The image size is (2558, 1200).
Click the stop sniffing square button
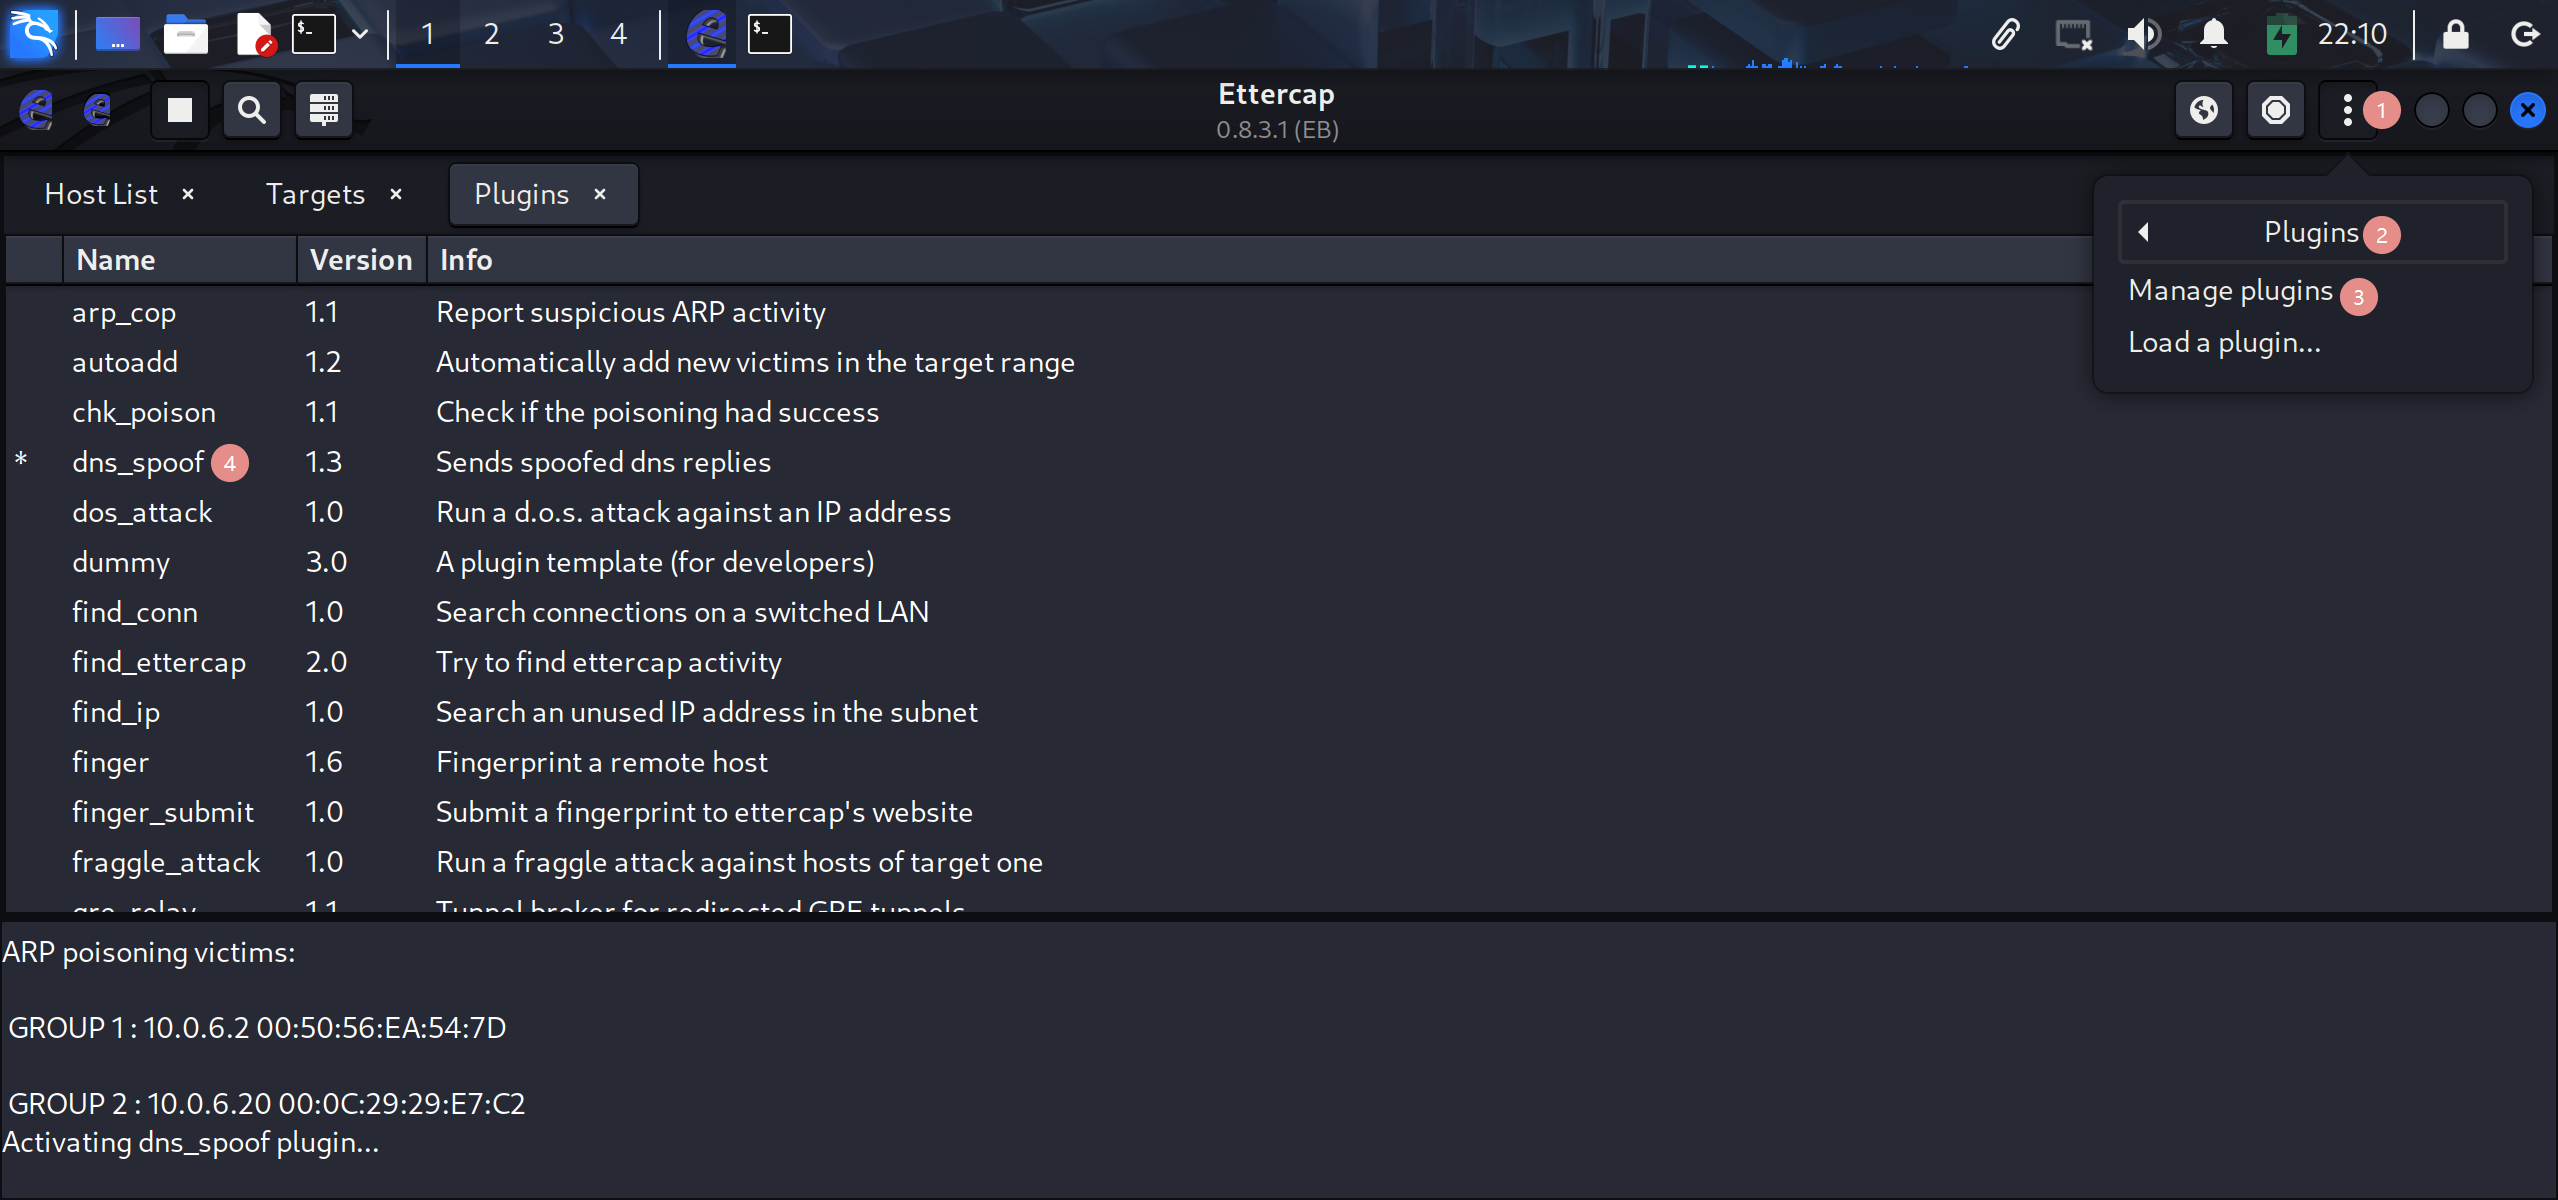point(180,110)
